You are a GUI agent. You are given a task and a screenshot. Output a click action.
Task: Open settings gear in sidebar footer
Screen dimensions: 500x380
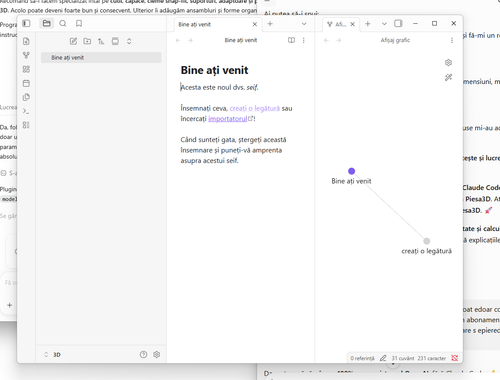157,355
